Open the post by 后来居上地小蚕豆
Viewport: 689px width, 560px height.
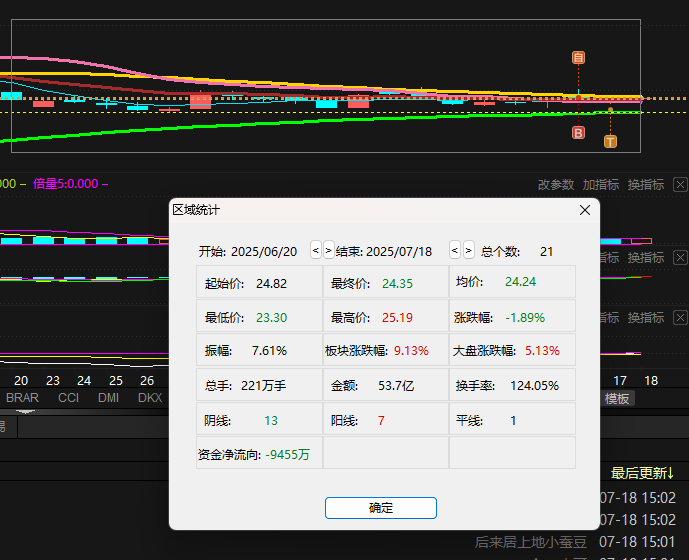530,542
